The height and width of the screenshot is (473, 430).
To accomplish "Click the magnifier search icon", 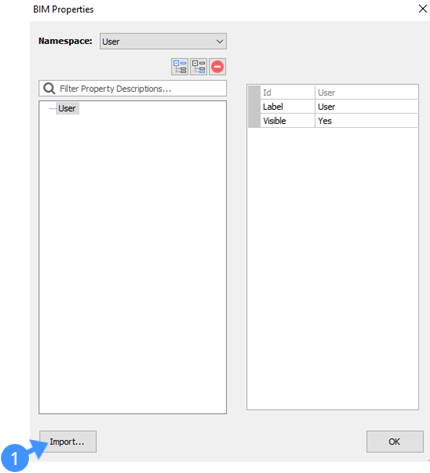I will [49, 88].
